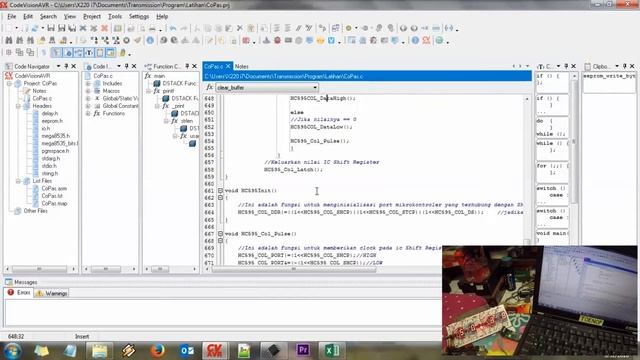Switch to the Warnings messages tab
This screenshot has width=640, height=360.
tap(52, 293)
